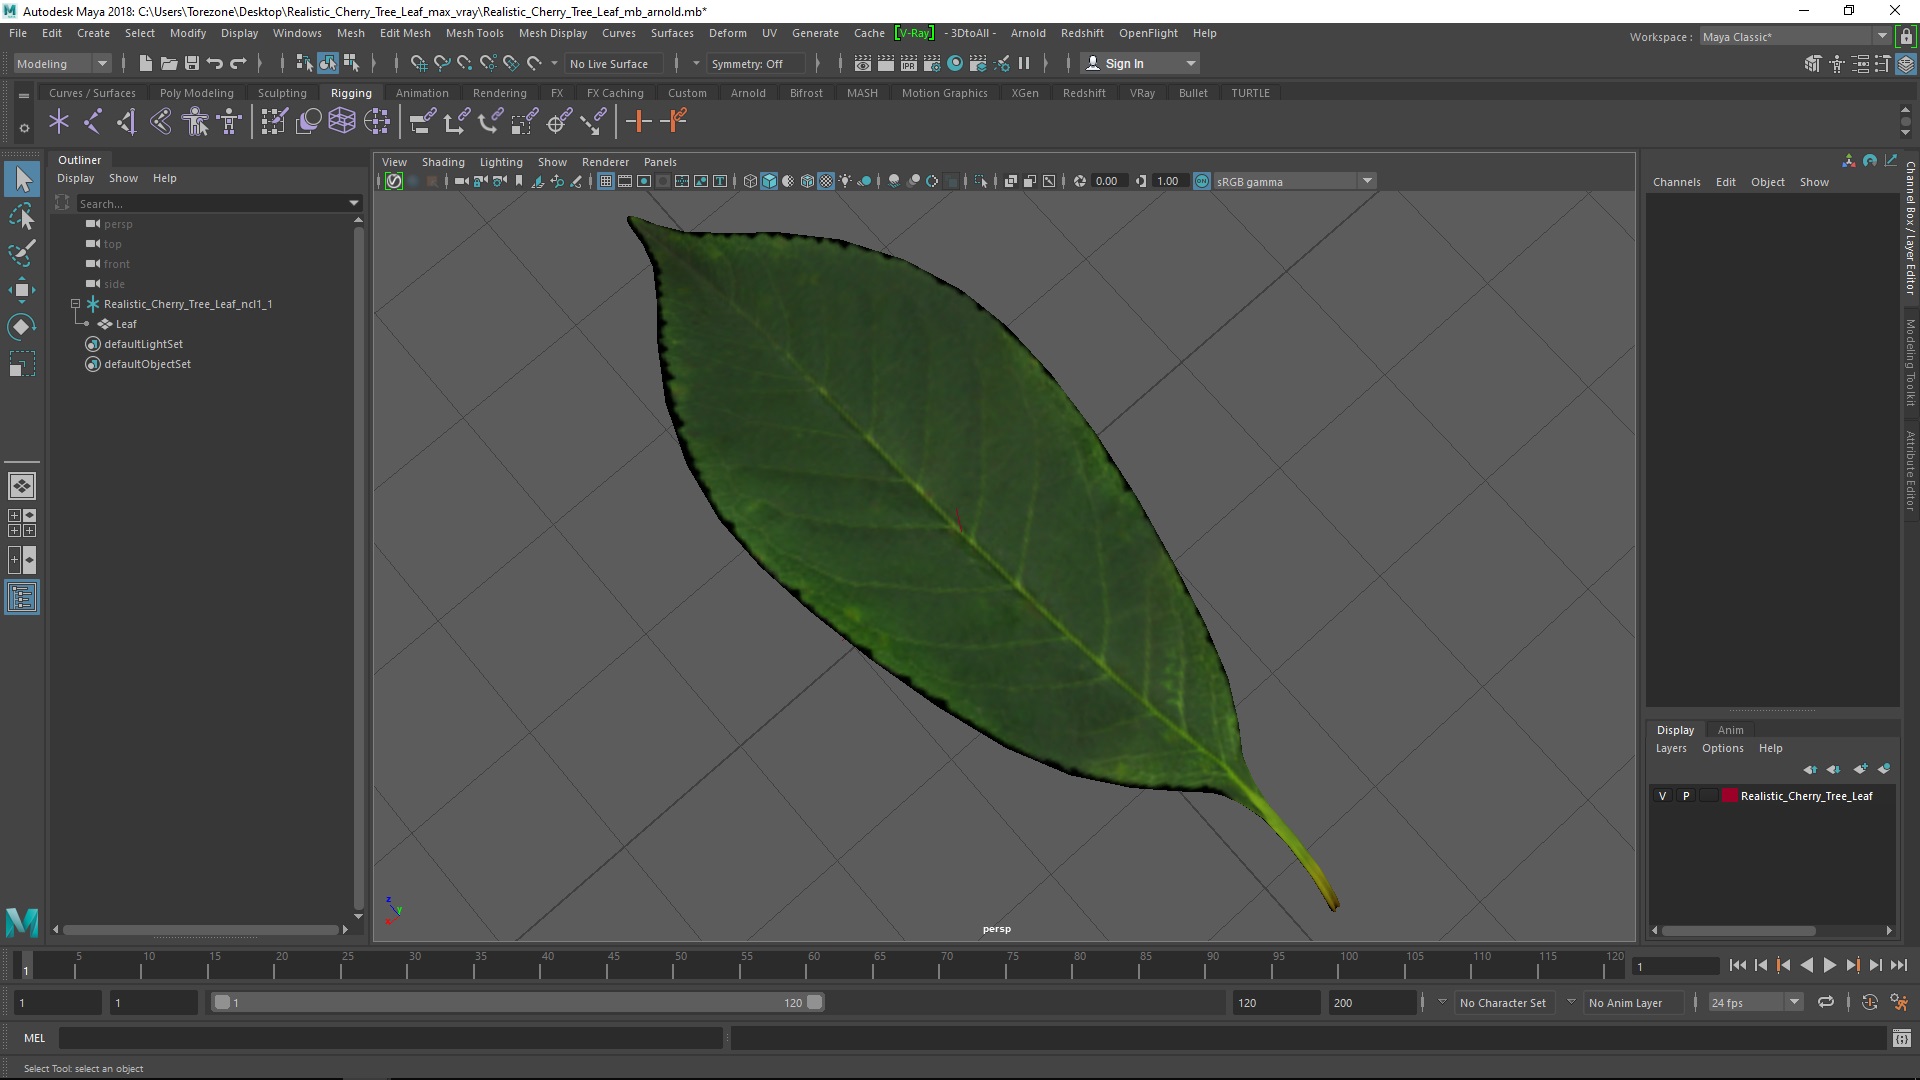Screen dimensions: 1920x1080
Task: Open the Outliner search filter dropdown arrow
Action: tap(353, 203)
